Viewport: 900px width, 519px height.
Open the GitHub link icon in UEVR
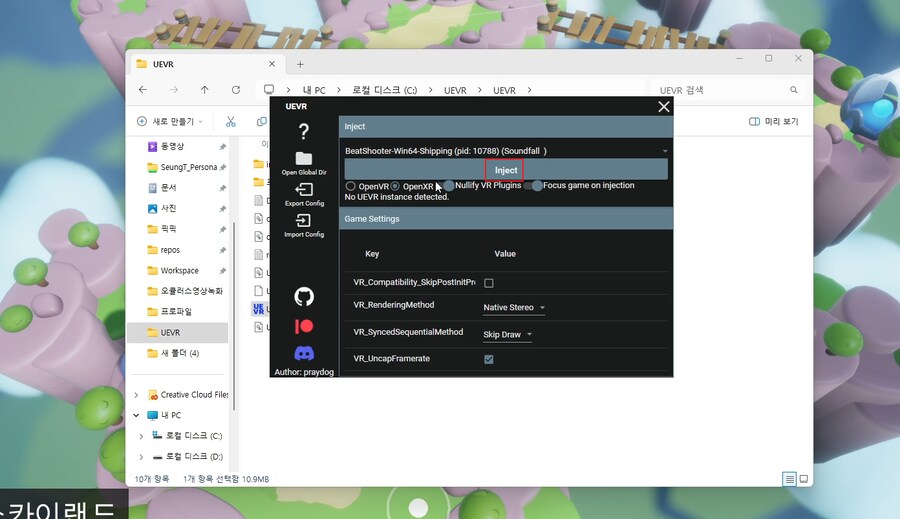[304, 297]
